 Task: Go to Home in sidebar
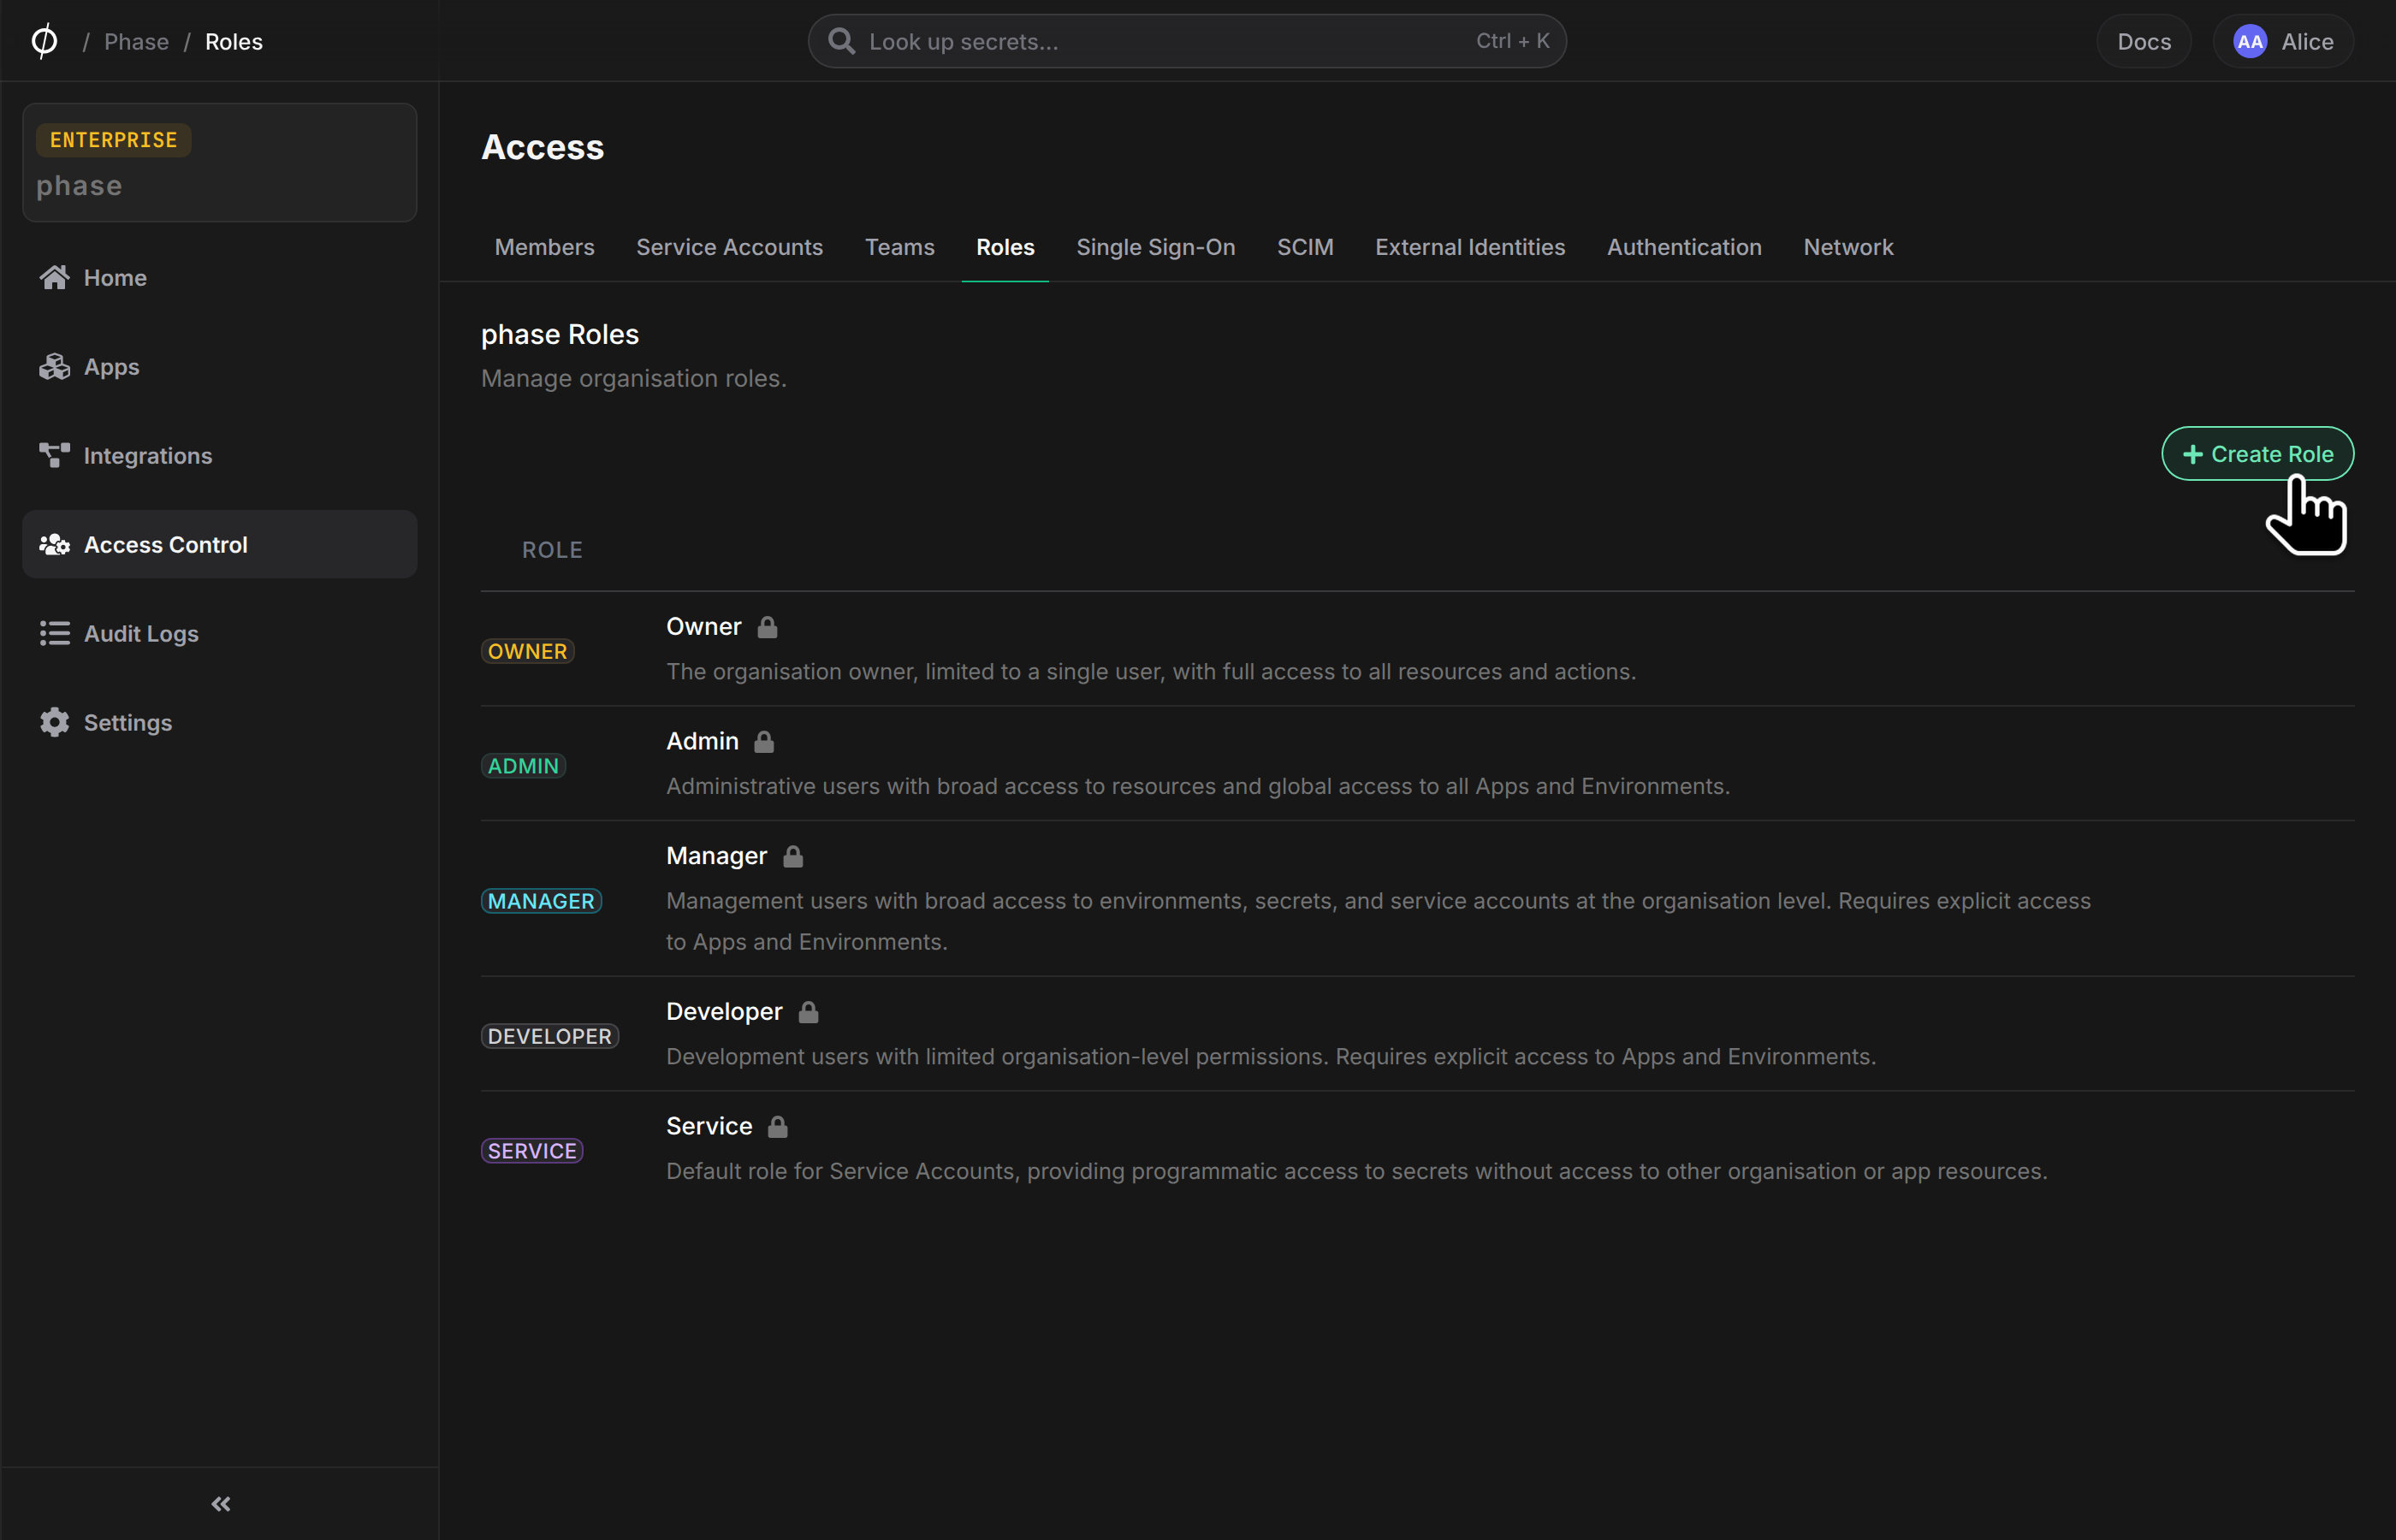click(219, 277)
